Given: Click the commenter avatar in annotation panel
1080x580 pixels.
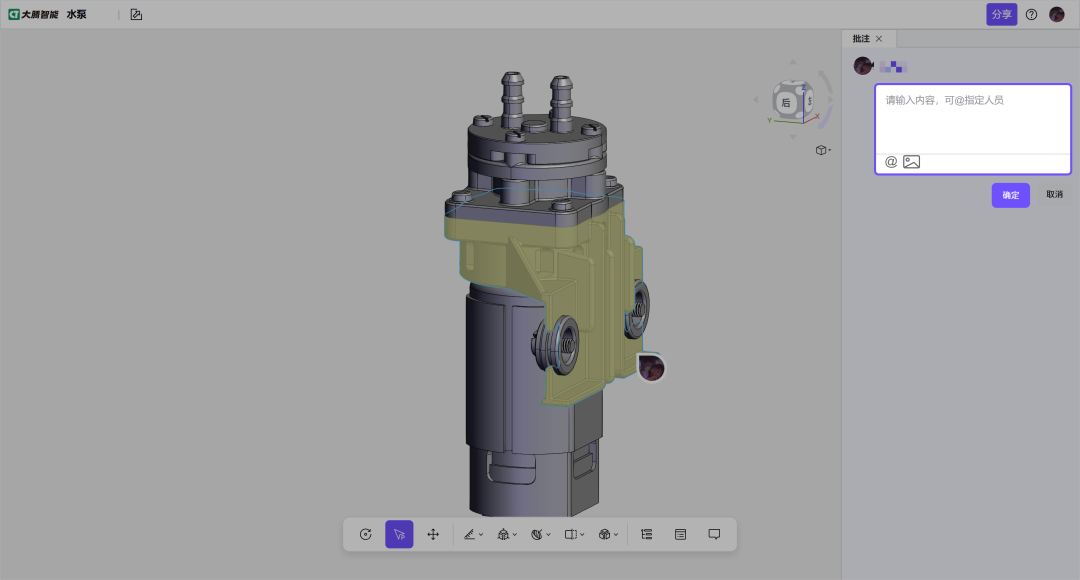Looking at the screenshot, I should [863, 65].
